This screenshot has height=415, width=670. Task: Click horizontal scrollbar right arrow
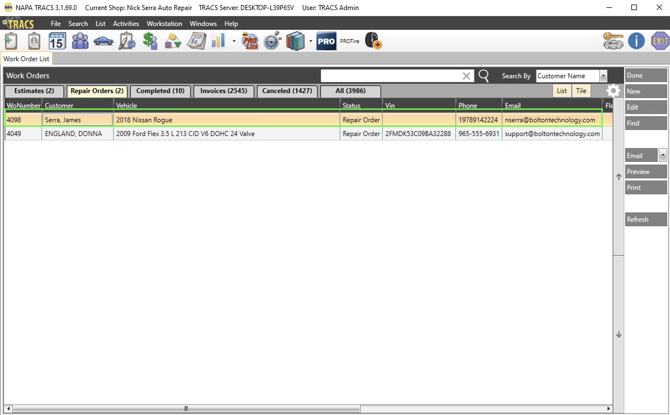608,409
